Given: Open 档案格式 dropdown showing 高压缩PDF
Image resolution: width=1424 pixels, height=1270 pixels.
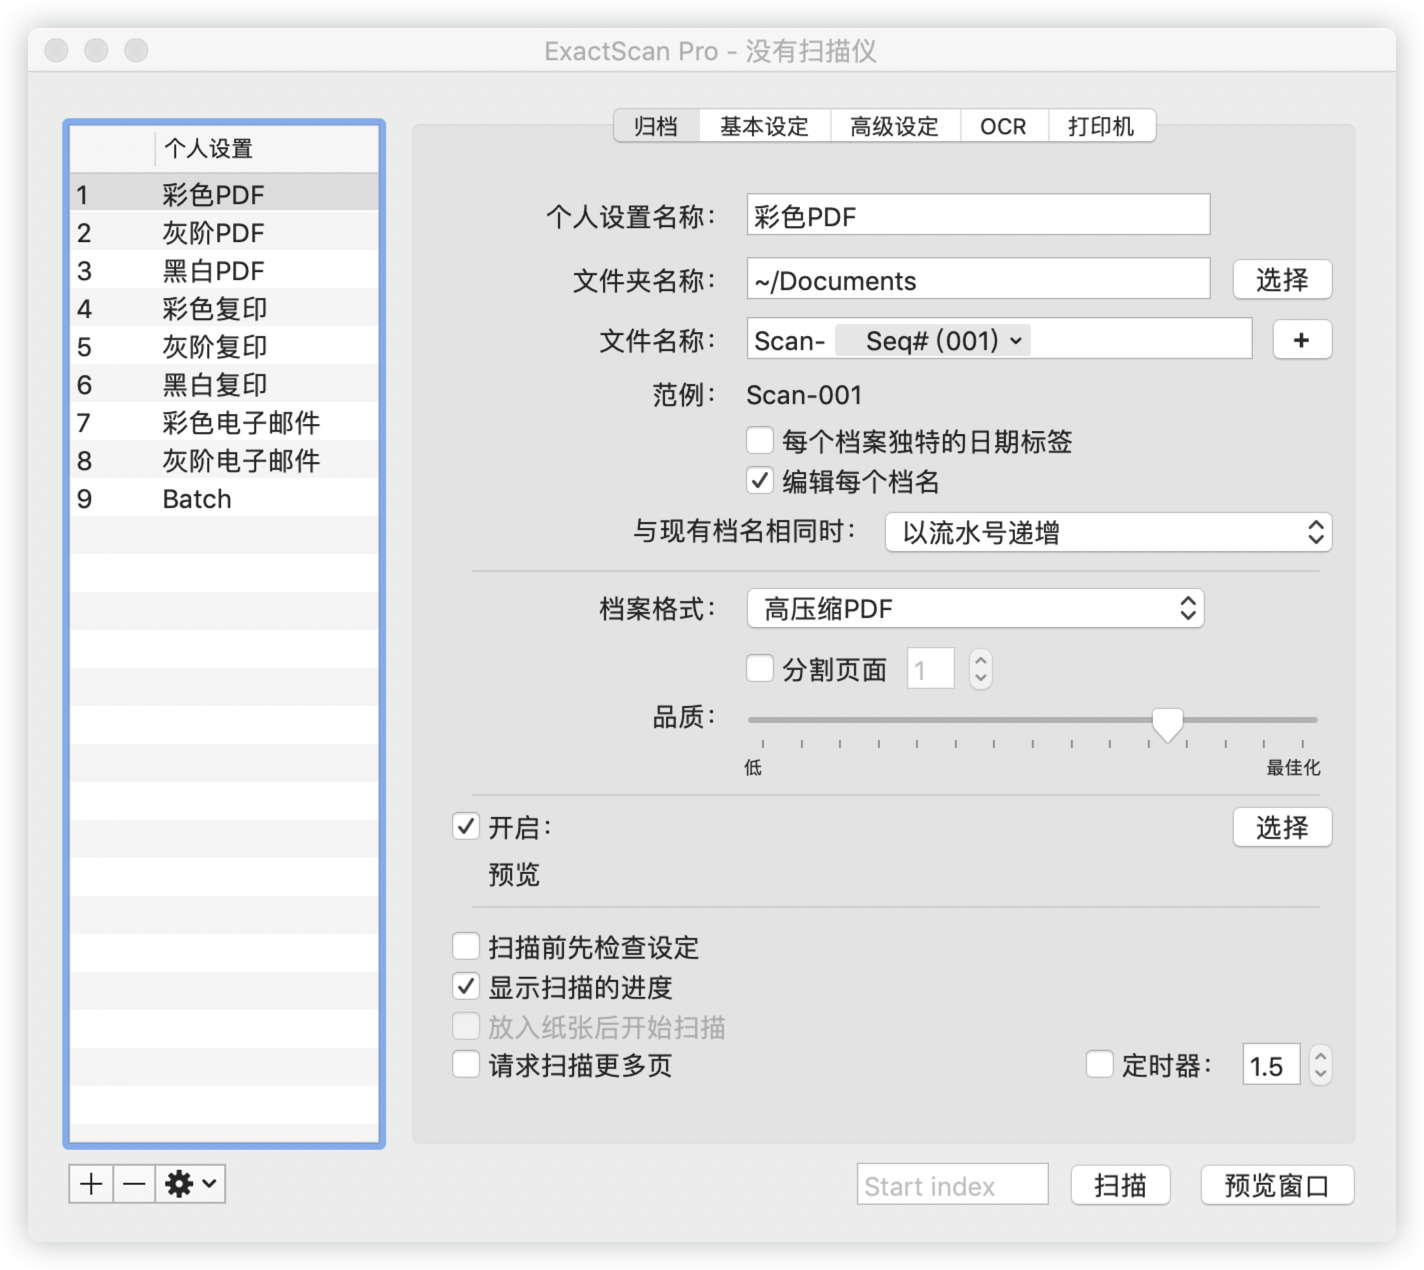Looking at the screenshot, I should 975,608.
